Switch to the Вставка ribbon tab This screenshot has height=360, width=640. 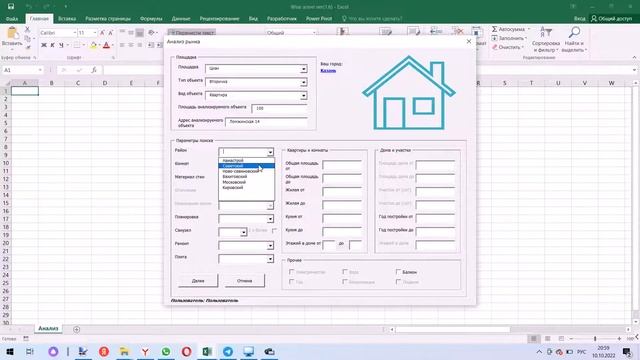[x=67, y=19]
